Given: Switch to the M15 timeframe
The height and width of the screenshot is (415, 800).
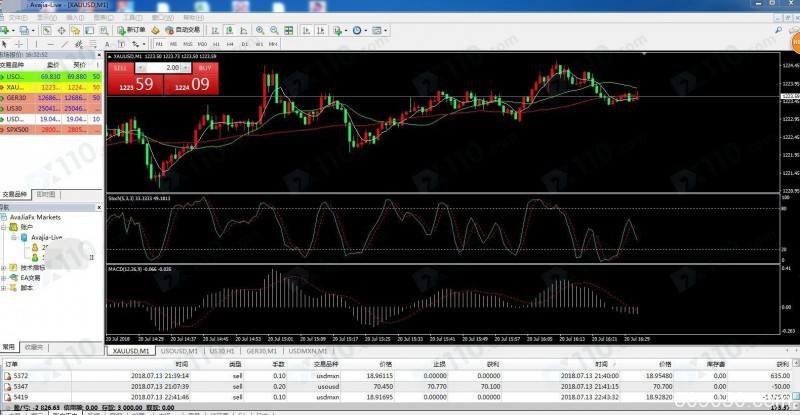Looking at the screenshot, I should [x=188, y=44].
